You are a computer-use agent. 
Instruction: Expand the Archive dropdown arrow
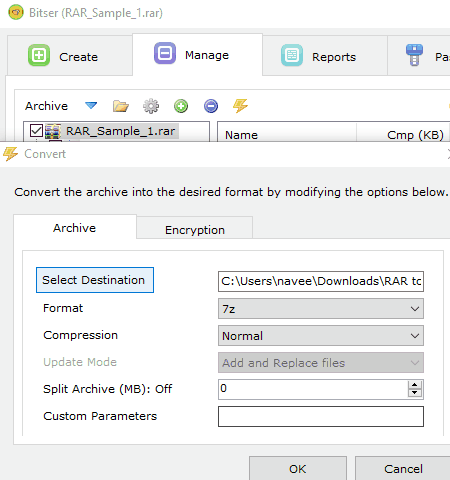[x=91, y=106]
